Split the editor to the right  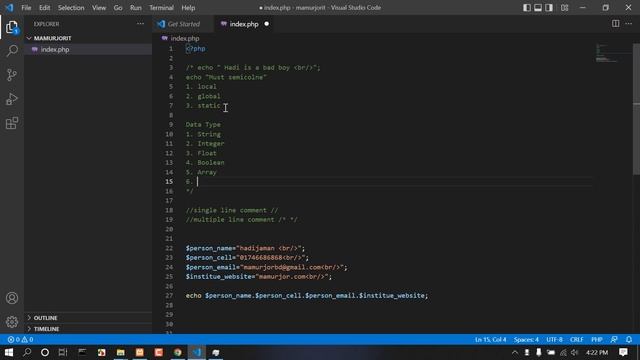(x=616, y=24)
